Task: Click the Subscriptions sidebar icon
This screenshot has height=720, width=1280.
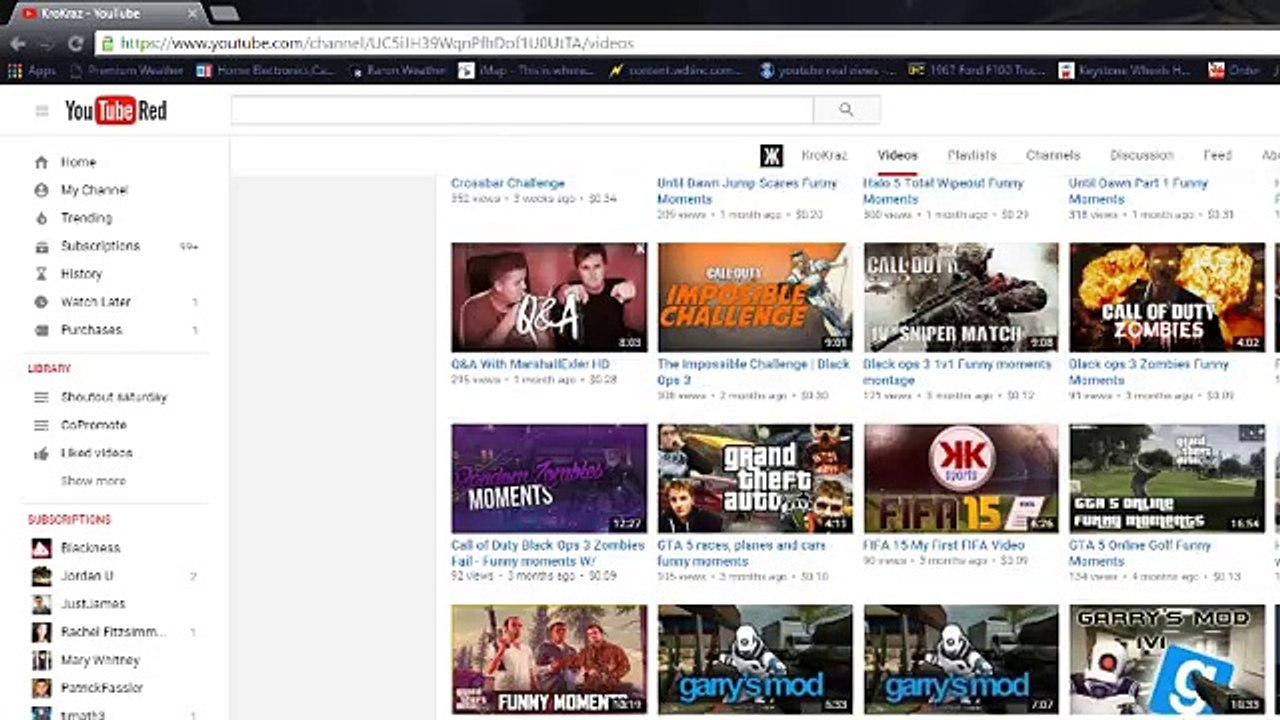Action: tap(41, 246)
